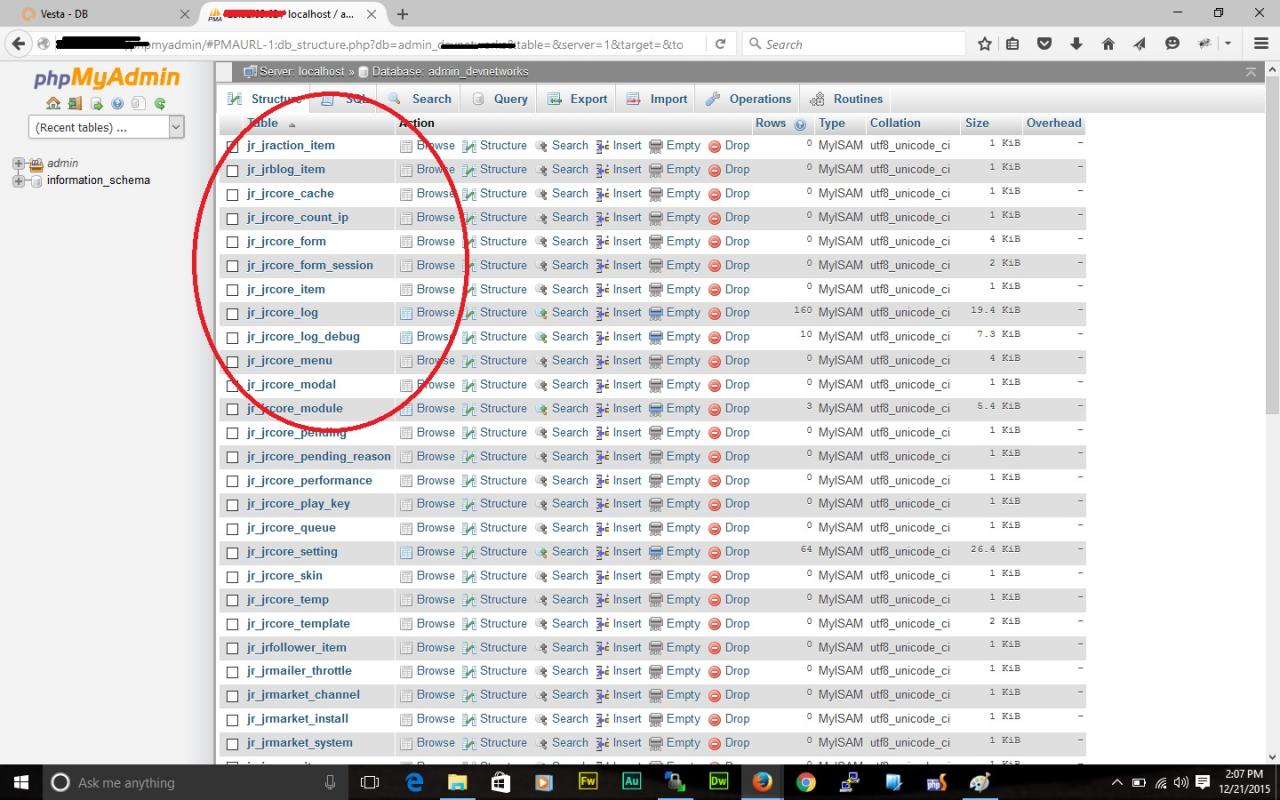Check the jr_jrcore_setting row checkbox
This screenshot has height=800, width=1280.
[233, 553]
